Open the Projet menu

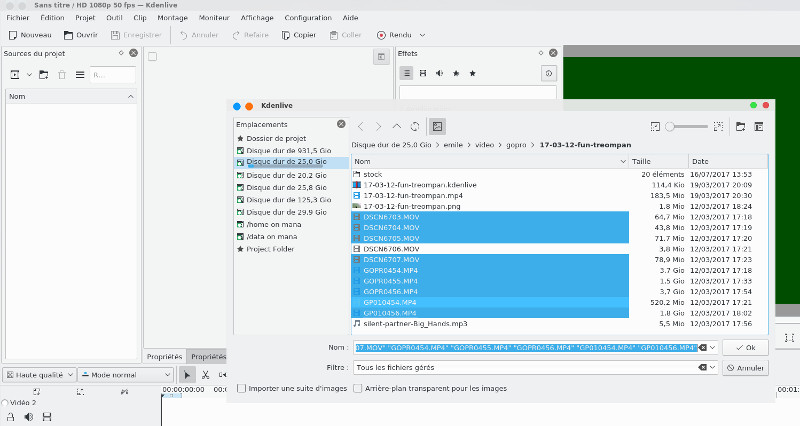85,17
